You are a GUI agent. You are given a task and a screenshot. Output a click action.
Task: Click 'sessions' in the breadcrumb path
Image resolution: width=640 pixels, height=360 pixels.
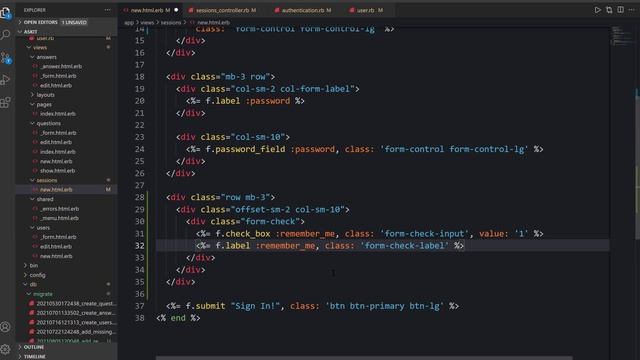(171, 22)
